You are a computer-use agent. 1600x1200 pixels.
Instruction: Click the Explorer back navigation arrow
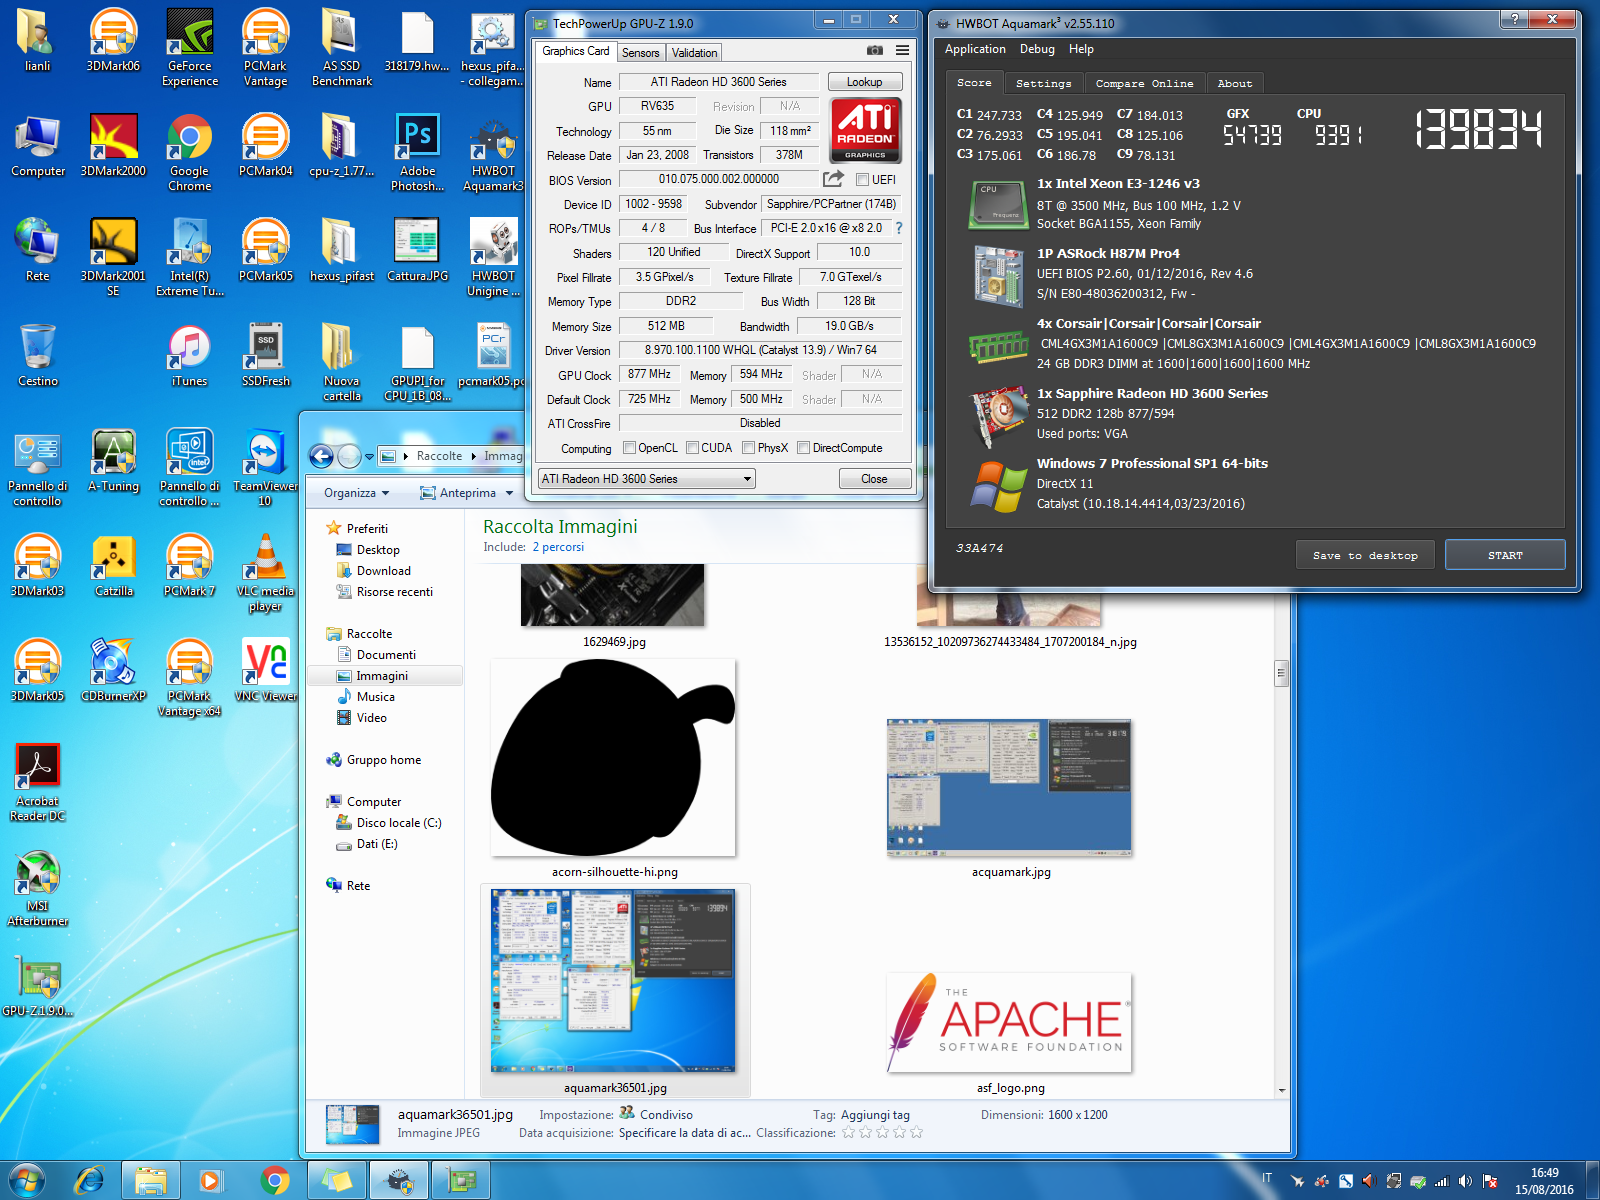[x=321, y=457]
